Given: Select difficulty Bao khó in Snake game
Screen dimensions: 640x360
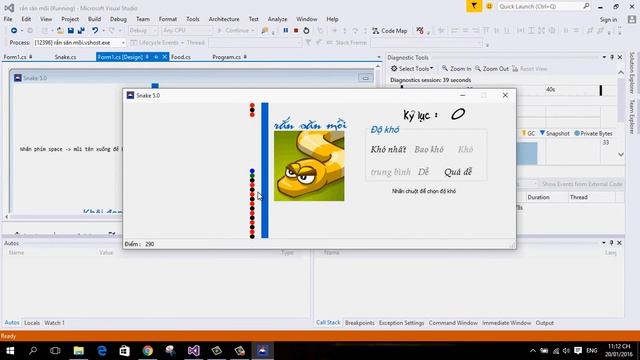Looking at the screenshot, I should pos(429,149).
